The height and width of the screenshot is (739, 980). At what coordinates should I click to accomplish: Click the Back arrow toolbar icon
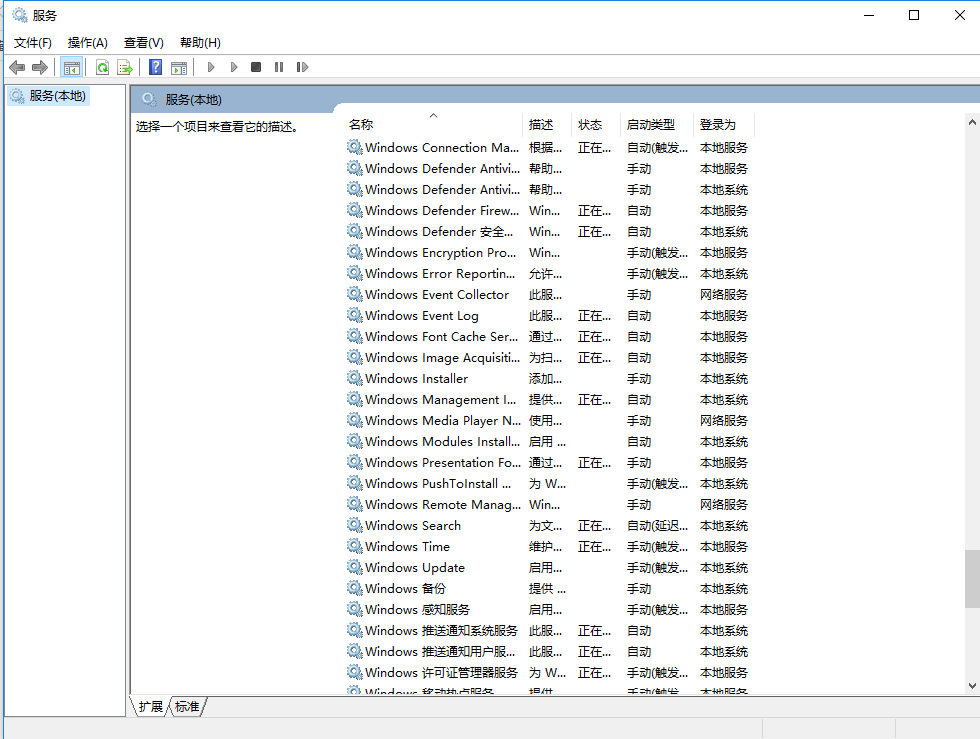[17, 67]
